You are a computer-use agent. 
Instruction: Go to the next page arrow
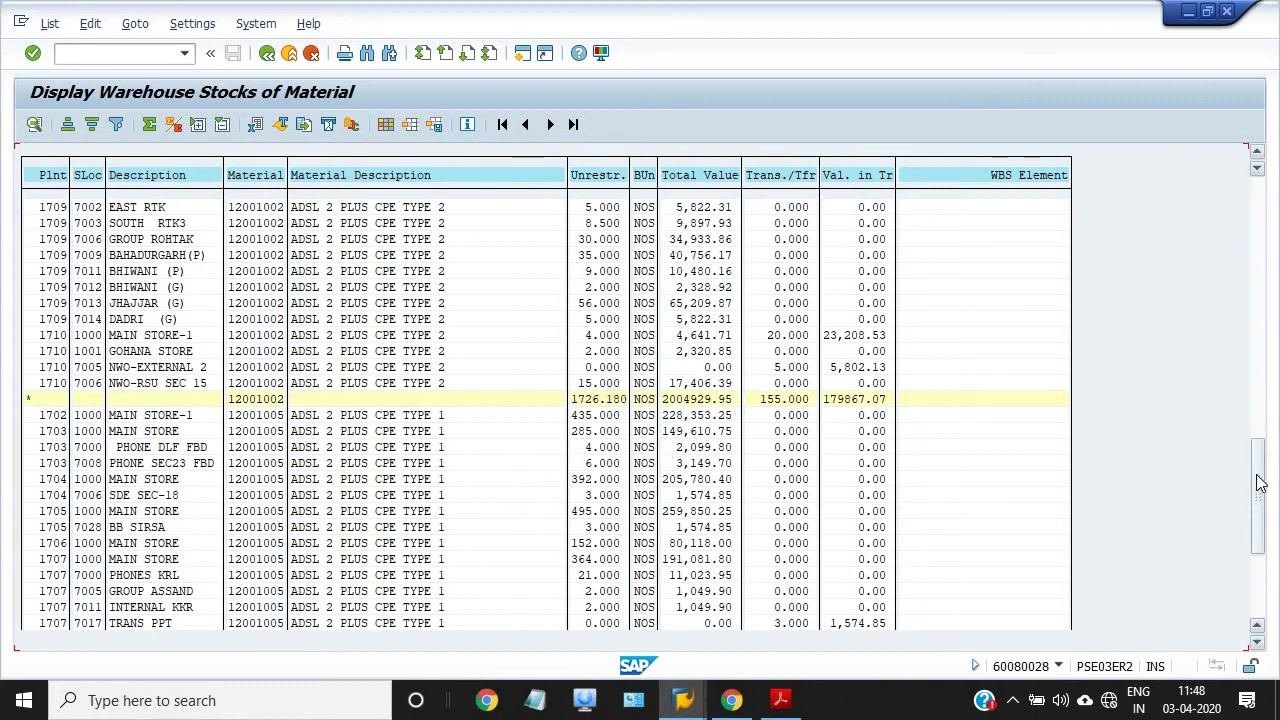coord(550,124)
